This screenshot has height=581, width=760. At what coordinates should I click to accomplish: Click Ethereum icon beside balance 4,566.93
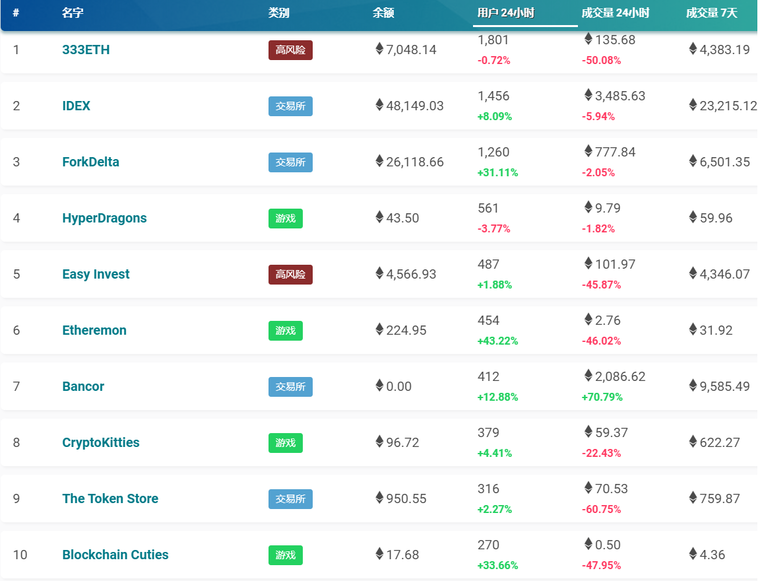point(380,273)
